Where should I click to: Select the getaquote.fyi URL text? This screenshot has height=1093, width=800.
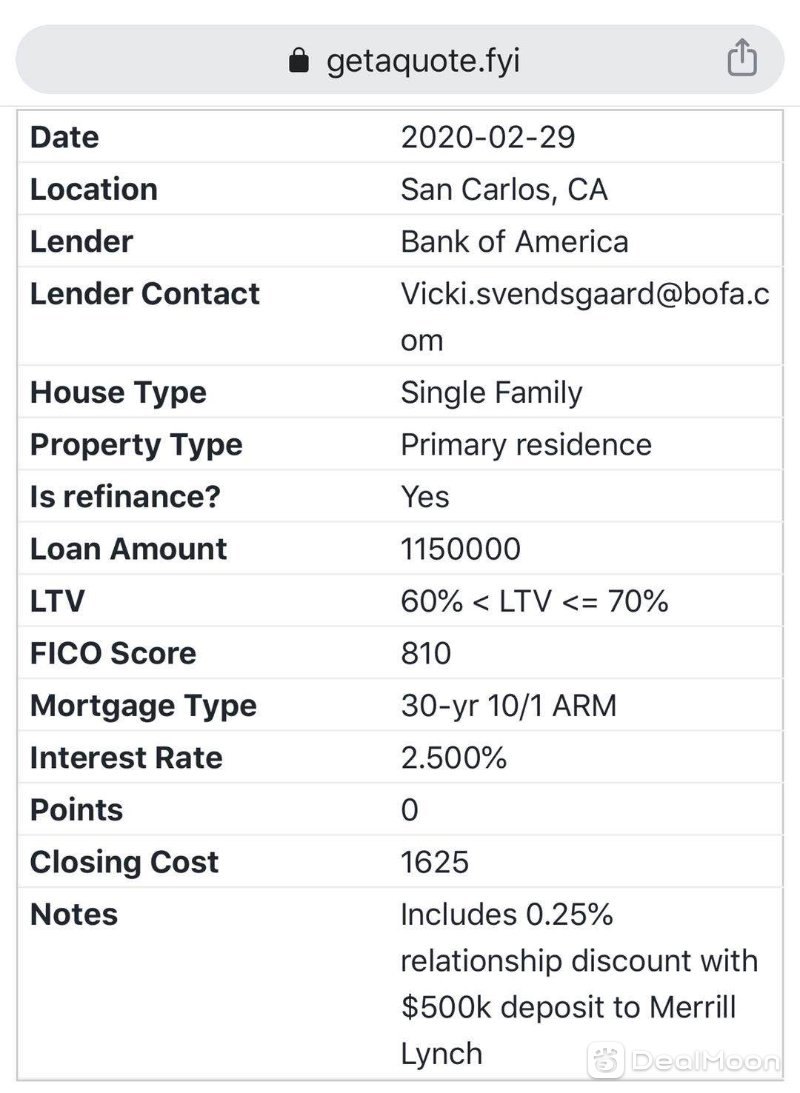pos(423,61)
